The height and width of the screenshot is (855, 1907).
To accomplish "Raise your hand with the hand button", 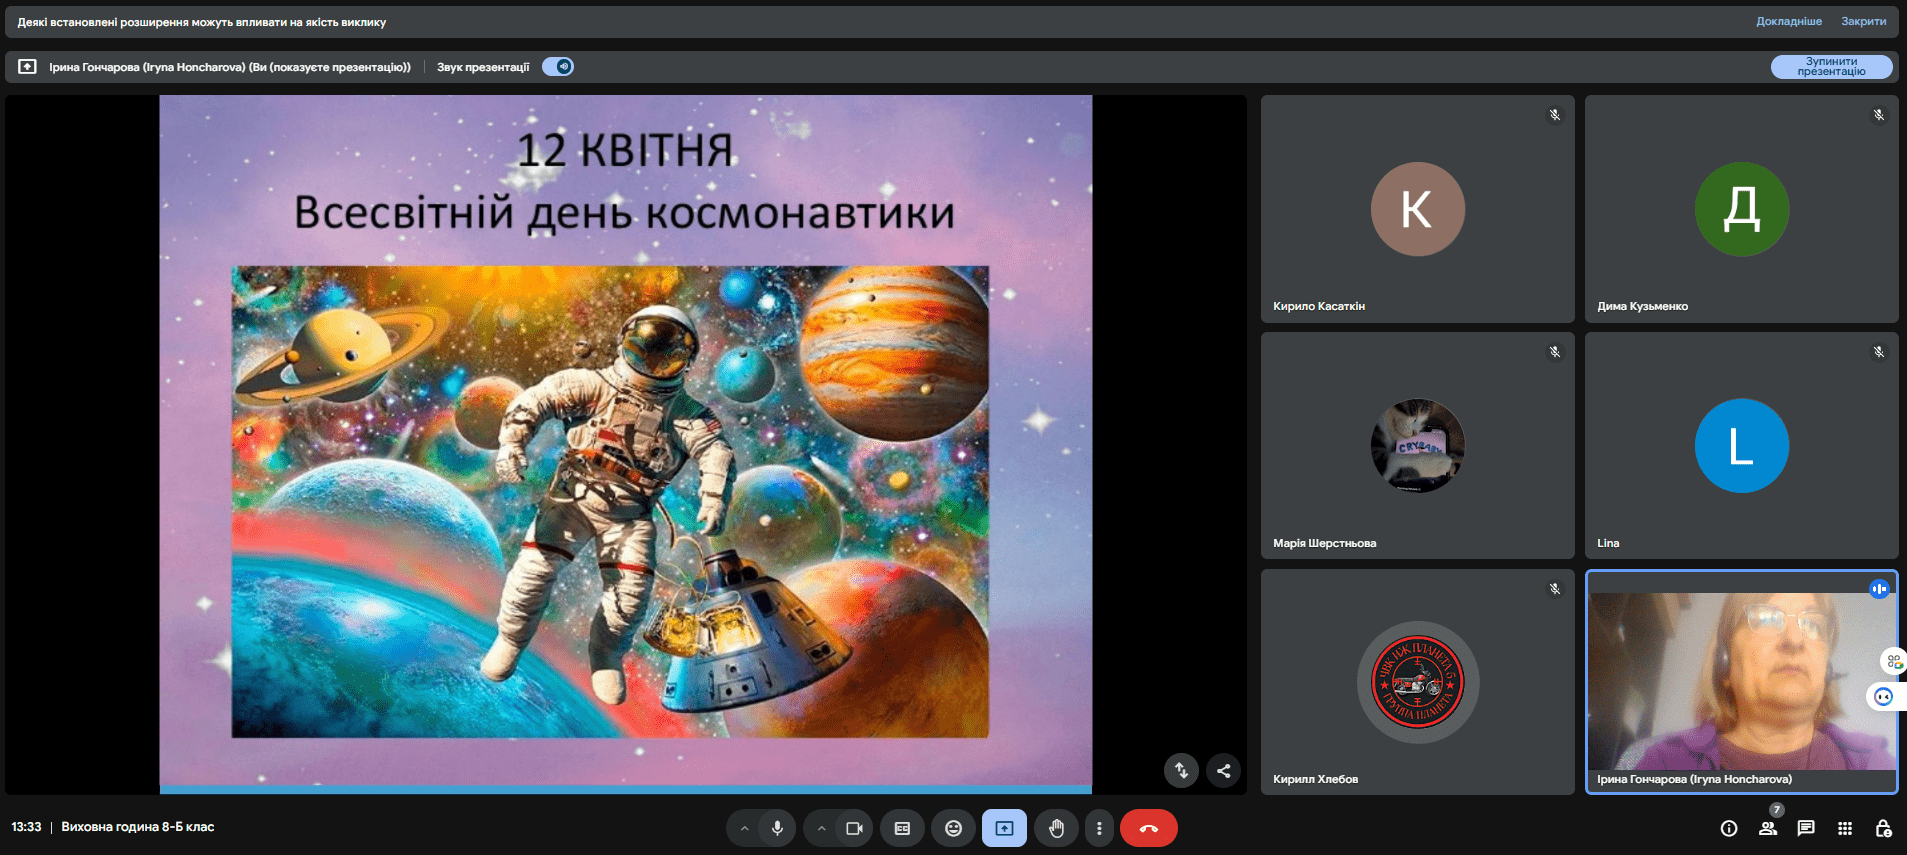I will [x=1056, y=828].
